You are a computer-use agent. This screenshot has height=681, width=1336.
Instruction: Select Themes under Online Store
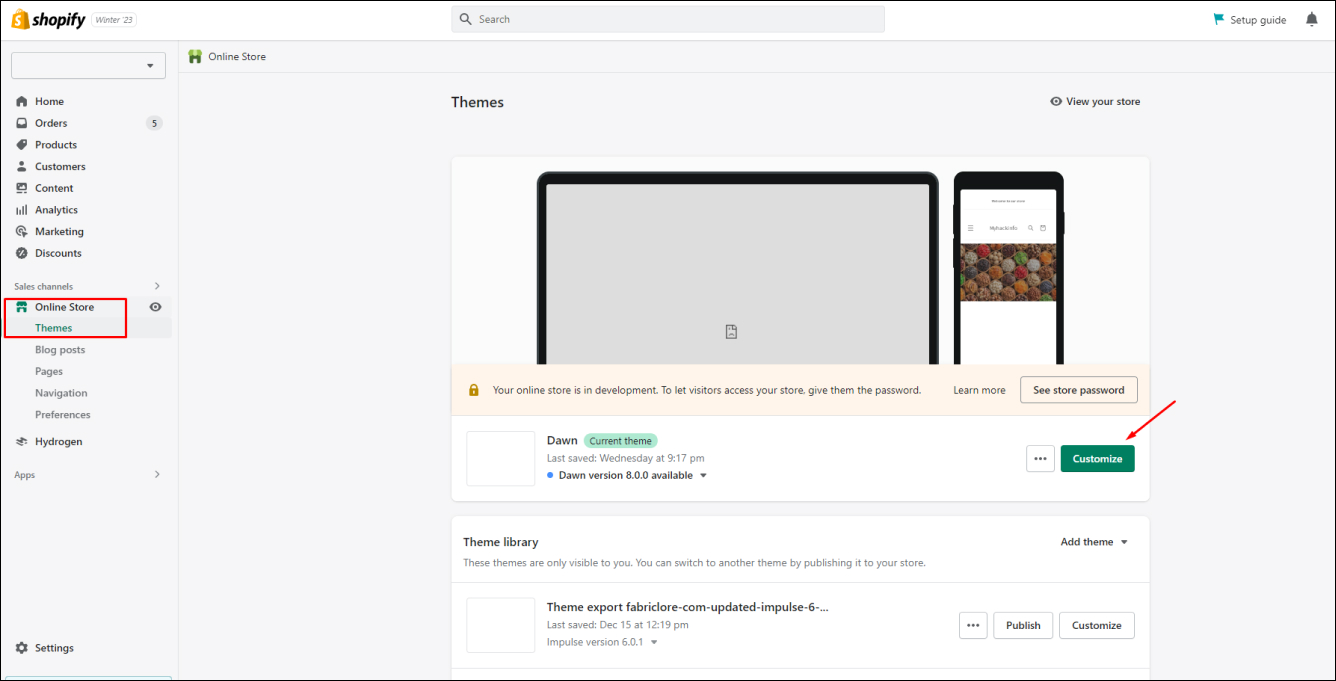54,328
